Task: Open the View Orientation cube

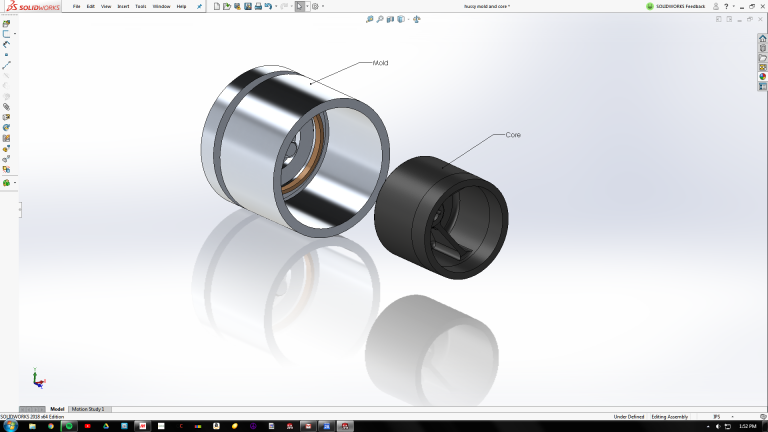Action: point(401,19)
